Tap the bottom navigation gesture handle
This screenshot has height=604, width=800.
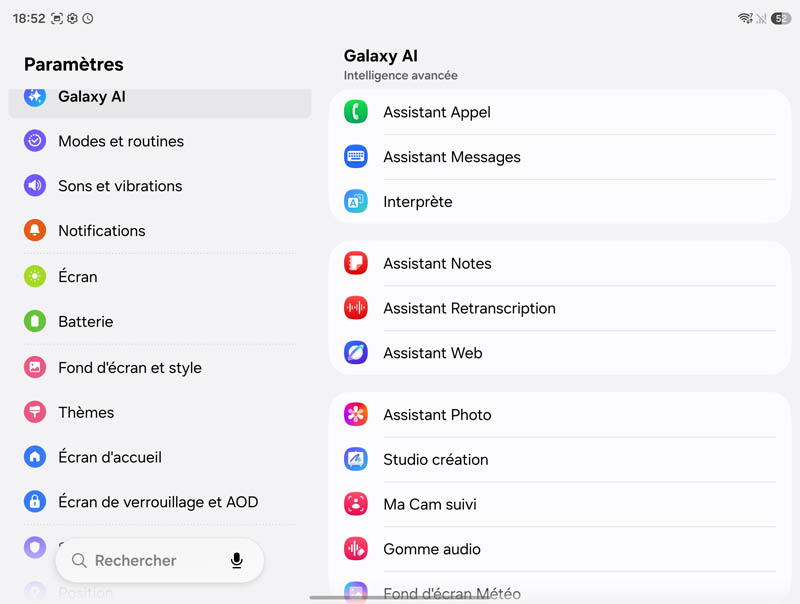click(x=401, y=597)
